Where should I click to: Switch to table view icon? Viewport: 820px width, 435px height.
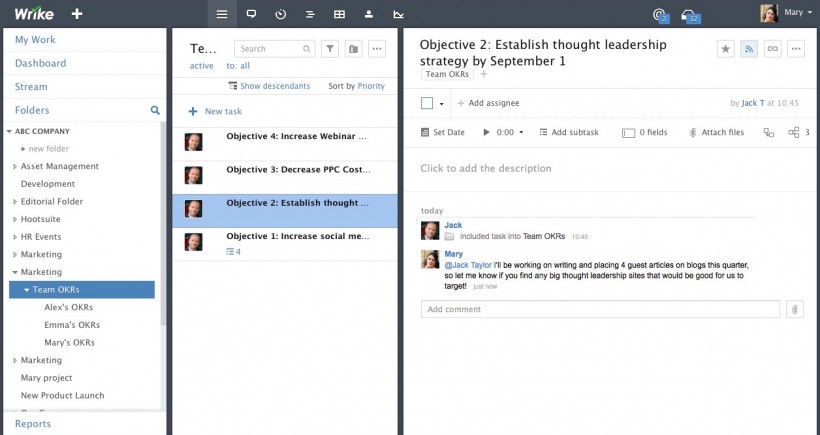tap(339, 14)
